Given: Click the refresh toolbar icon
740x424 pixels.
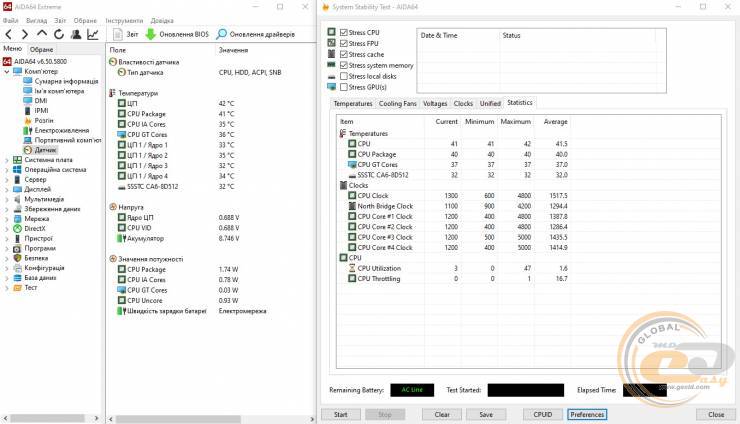Looking at the screenshot, I should click(59, 34).
